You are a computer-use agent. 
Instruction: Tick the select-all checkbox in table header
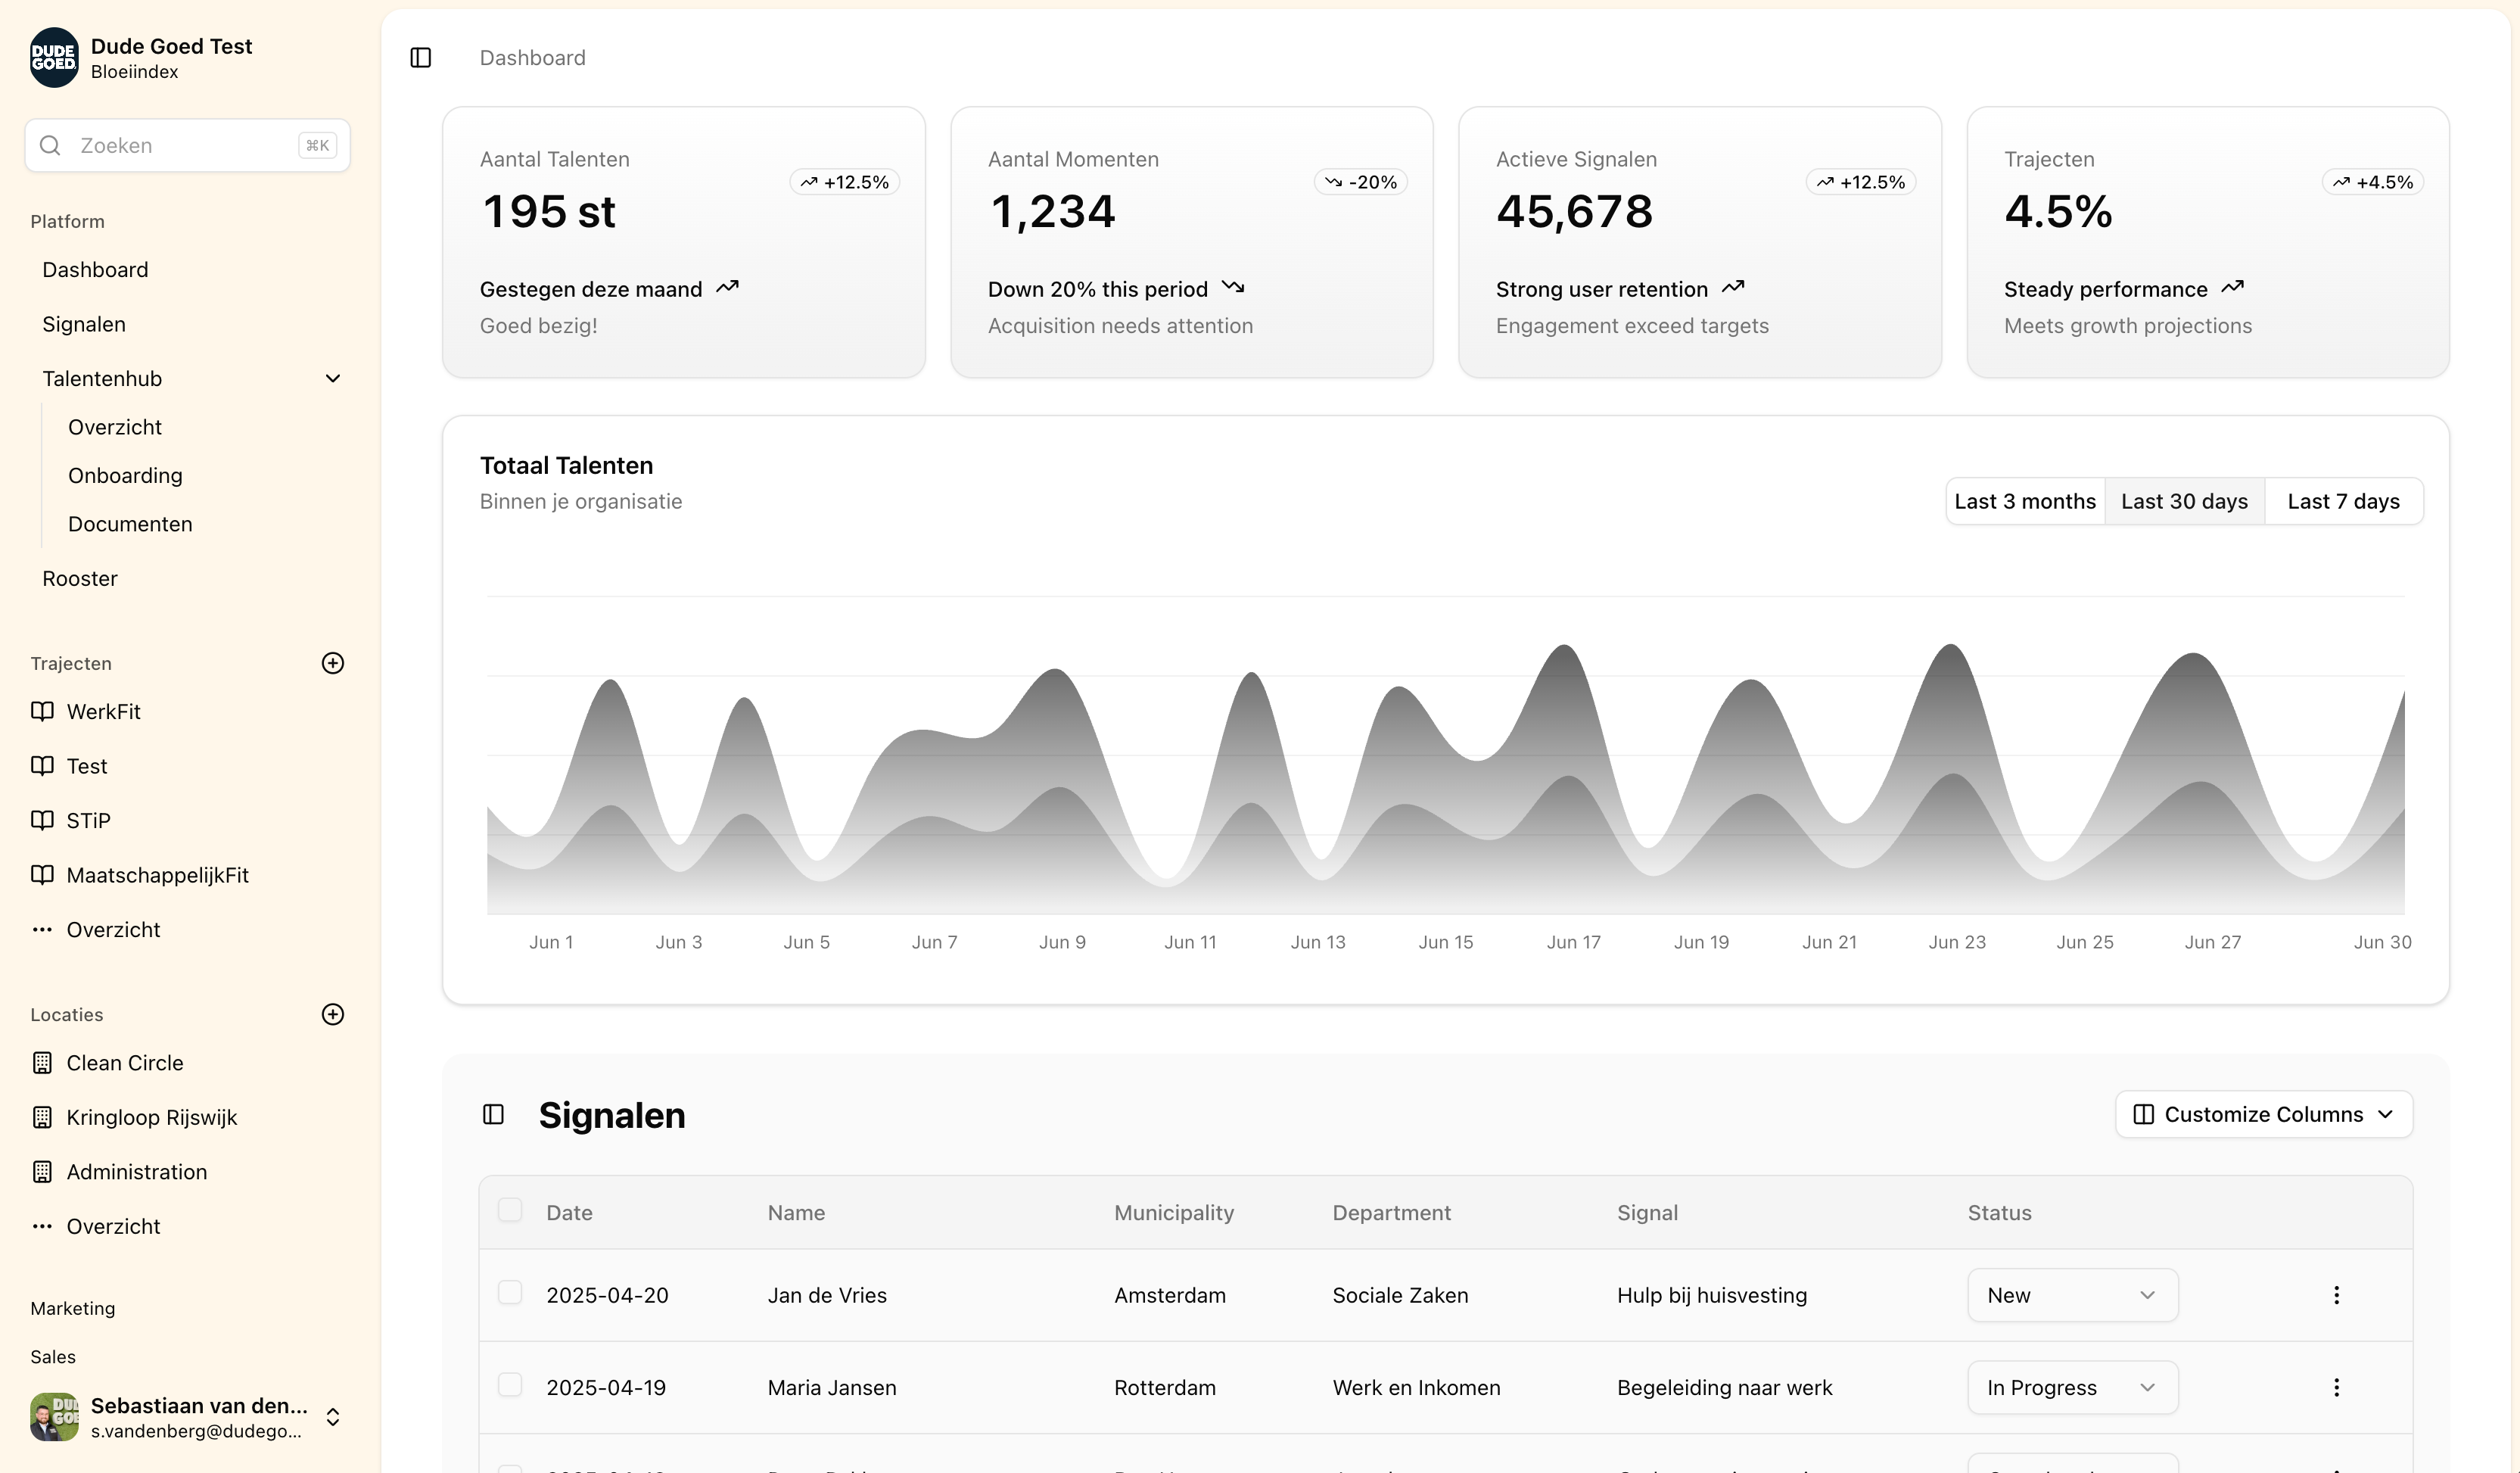510,1210
